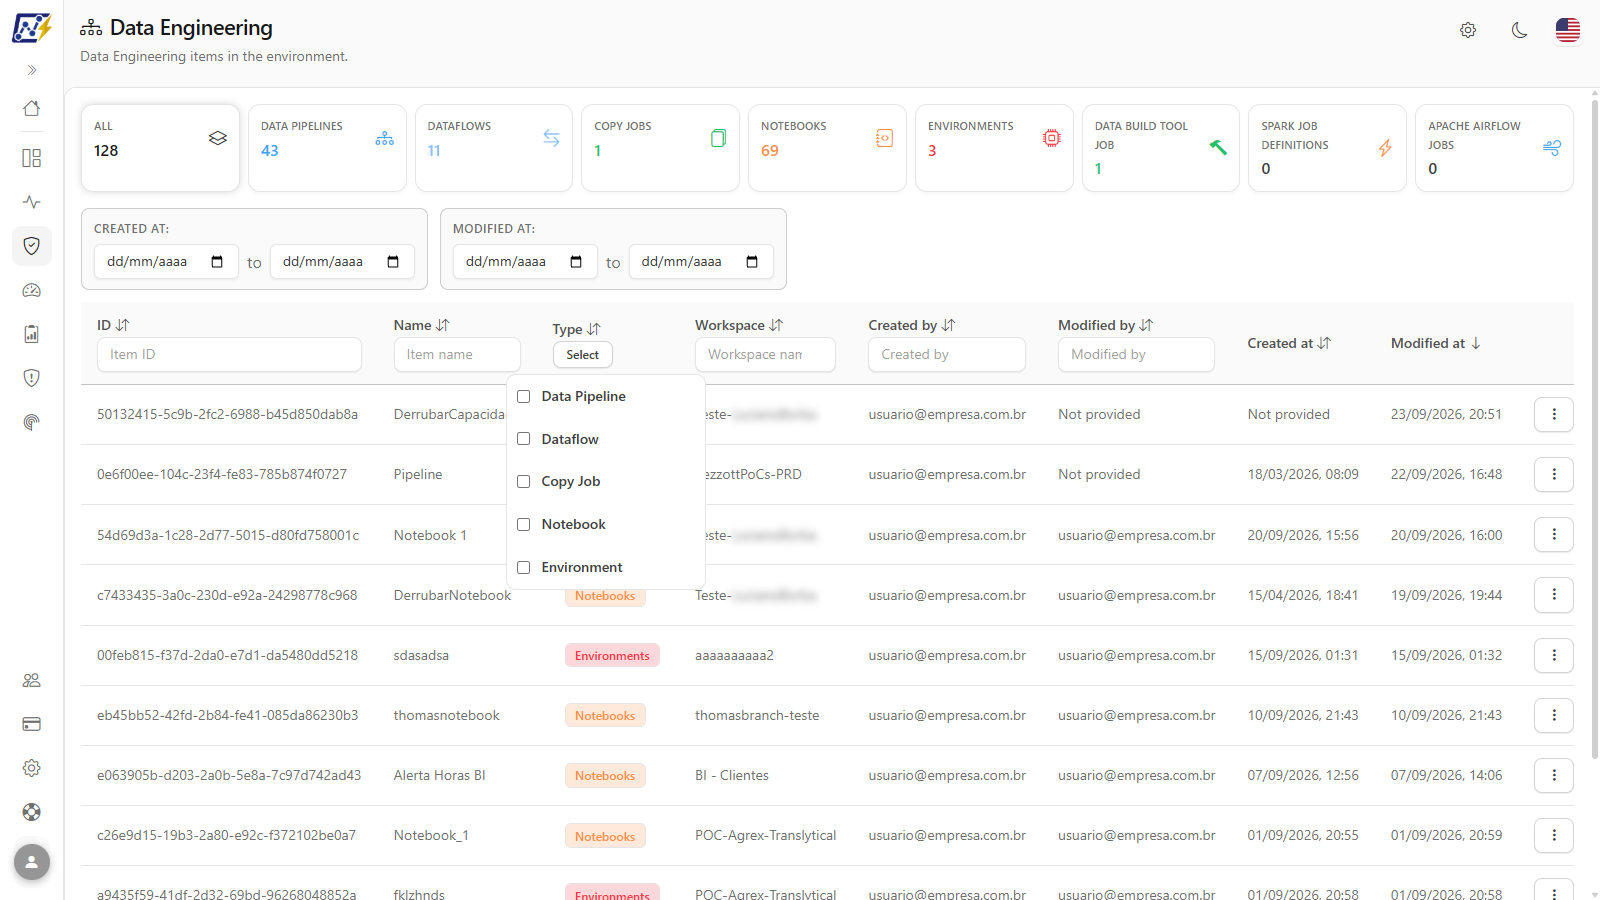Open the user avatar at the sidebar bottom
This screenshot has height=900, width=1600.
(x=32, y=862)
